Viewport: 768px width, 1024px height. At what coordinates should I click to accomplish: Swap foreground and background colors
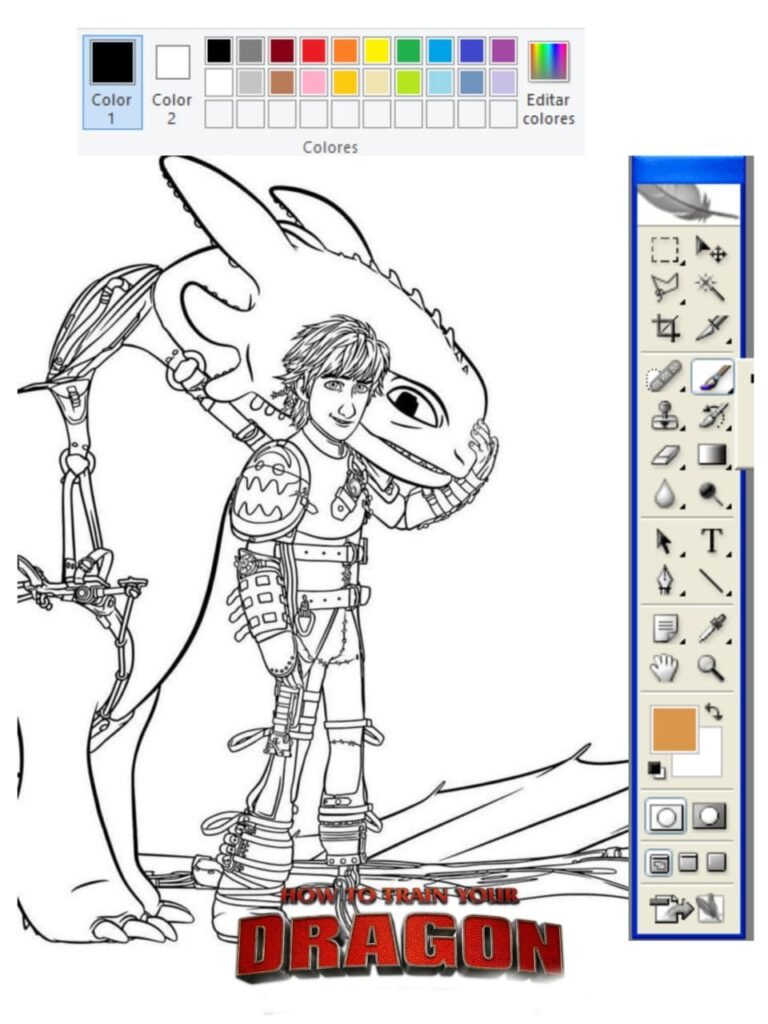click(x=714, y=711)
